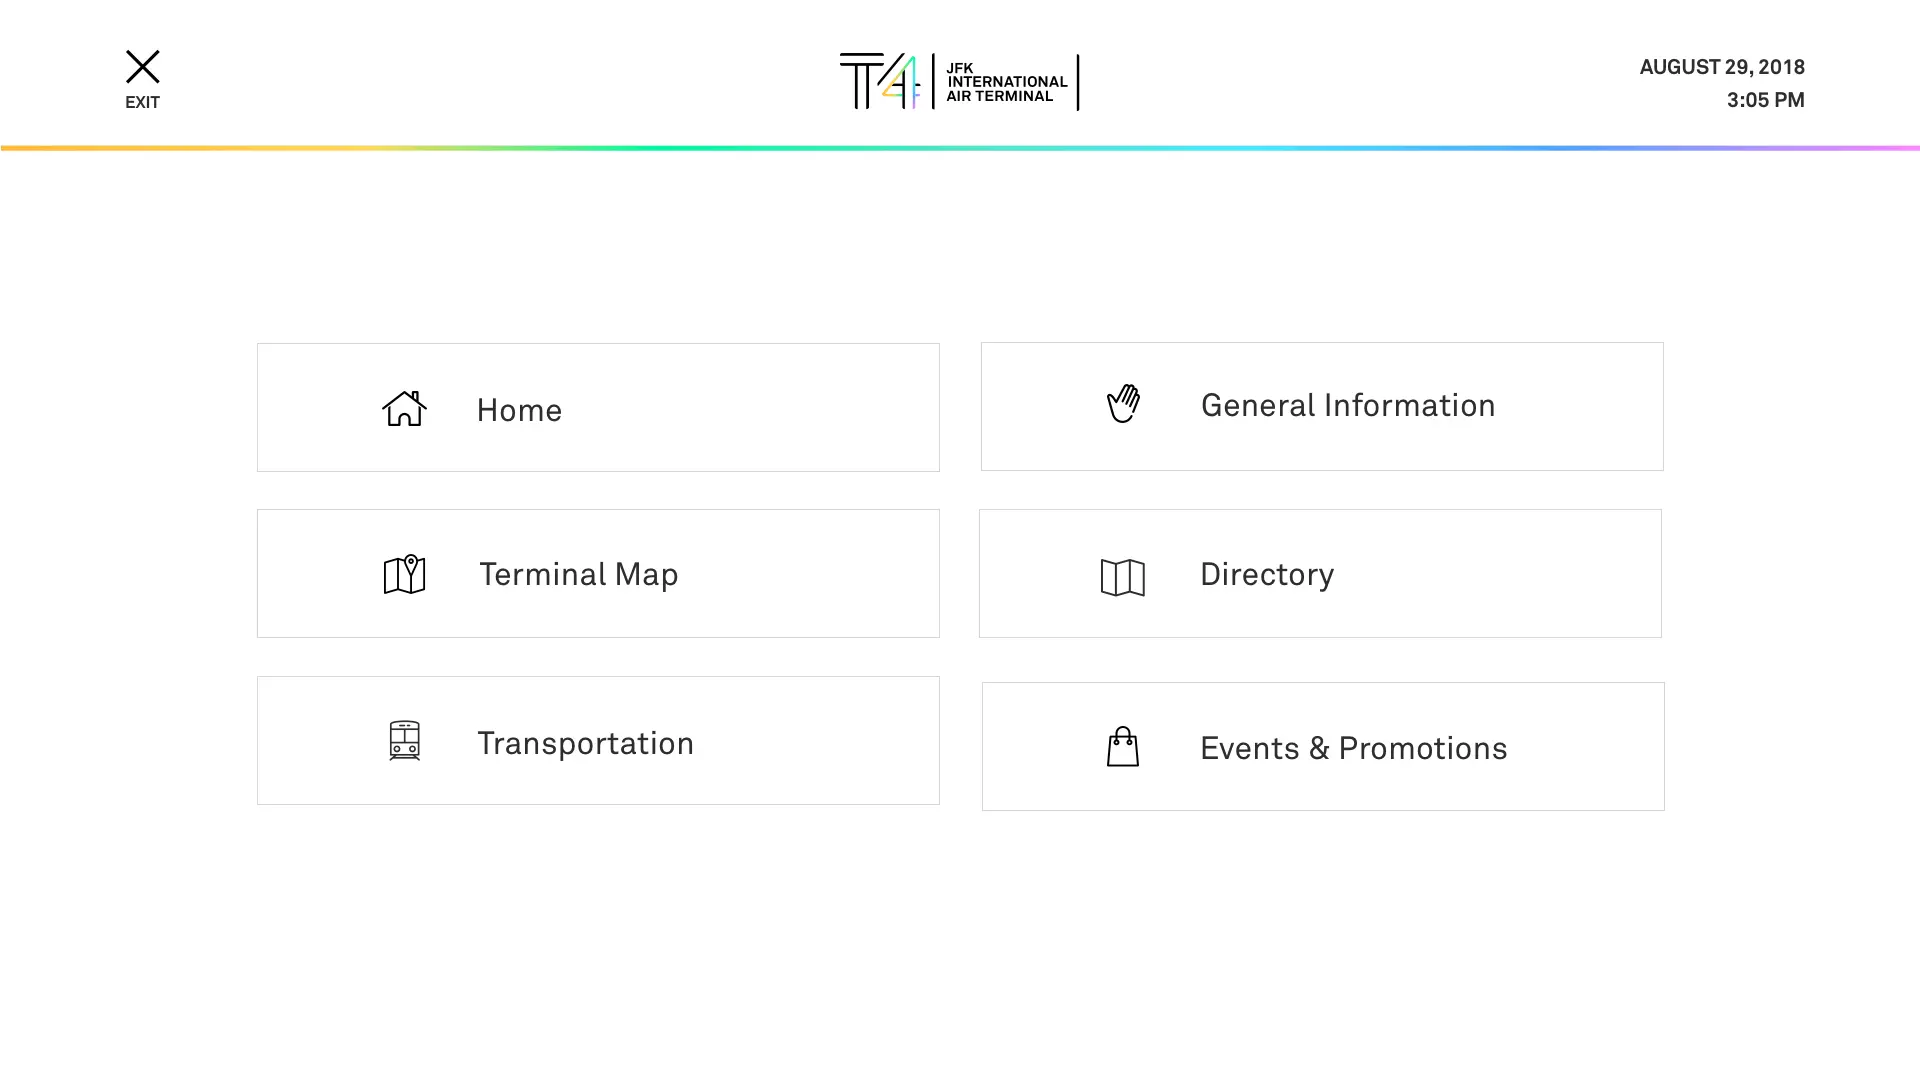View Events & Promotions
Viewport: 1920px width, 1080px height.
click(1323, 746)
